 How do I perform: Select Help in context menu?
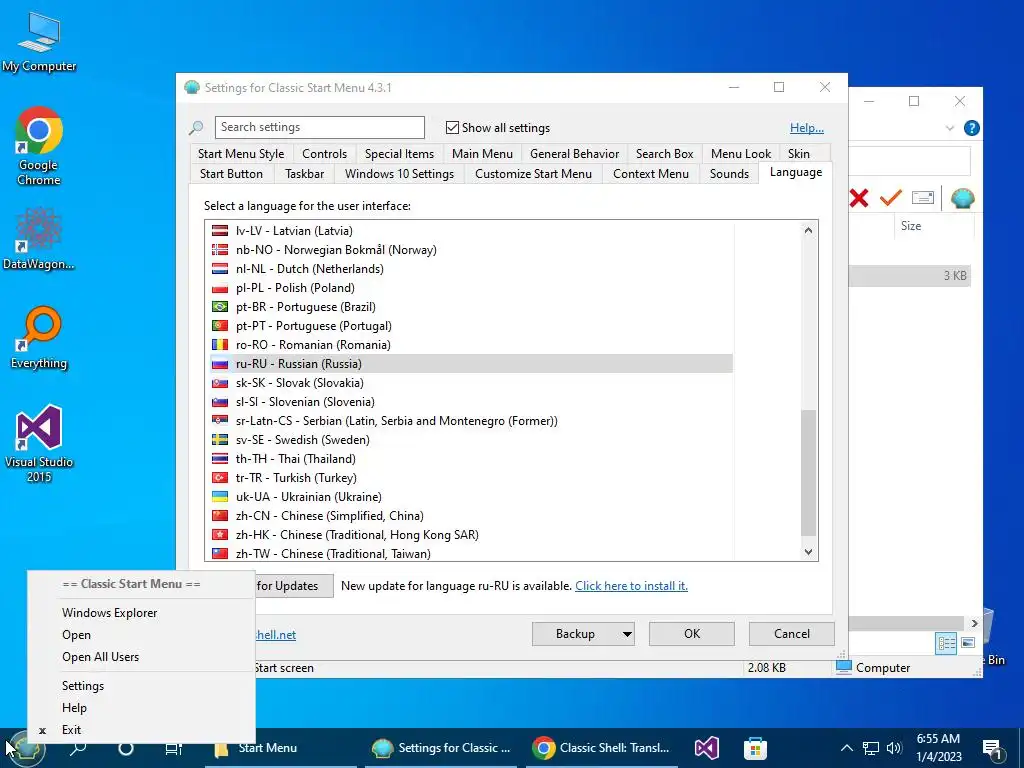point(141,708)
